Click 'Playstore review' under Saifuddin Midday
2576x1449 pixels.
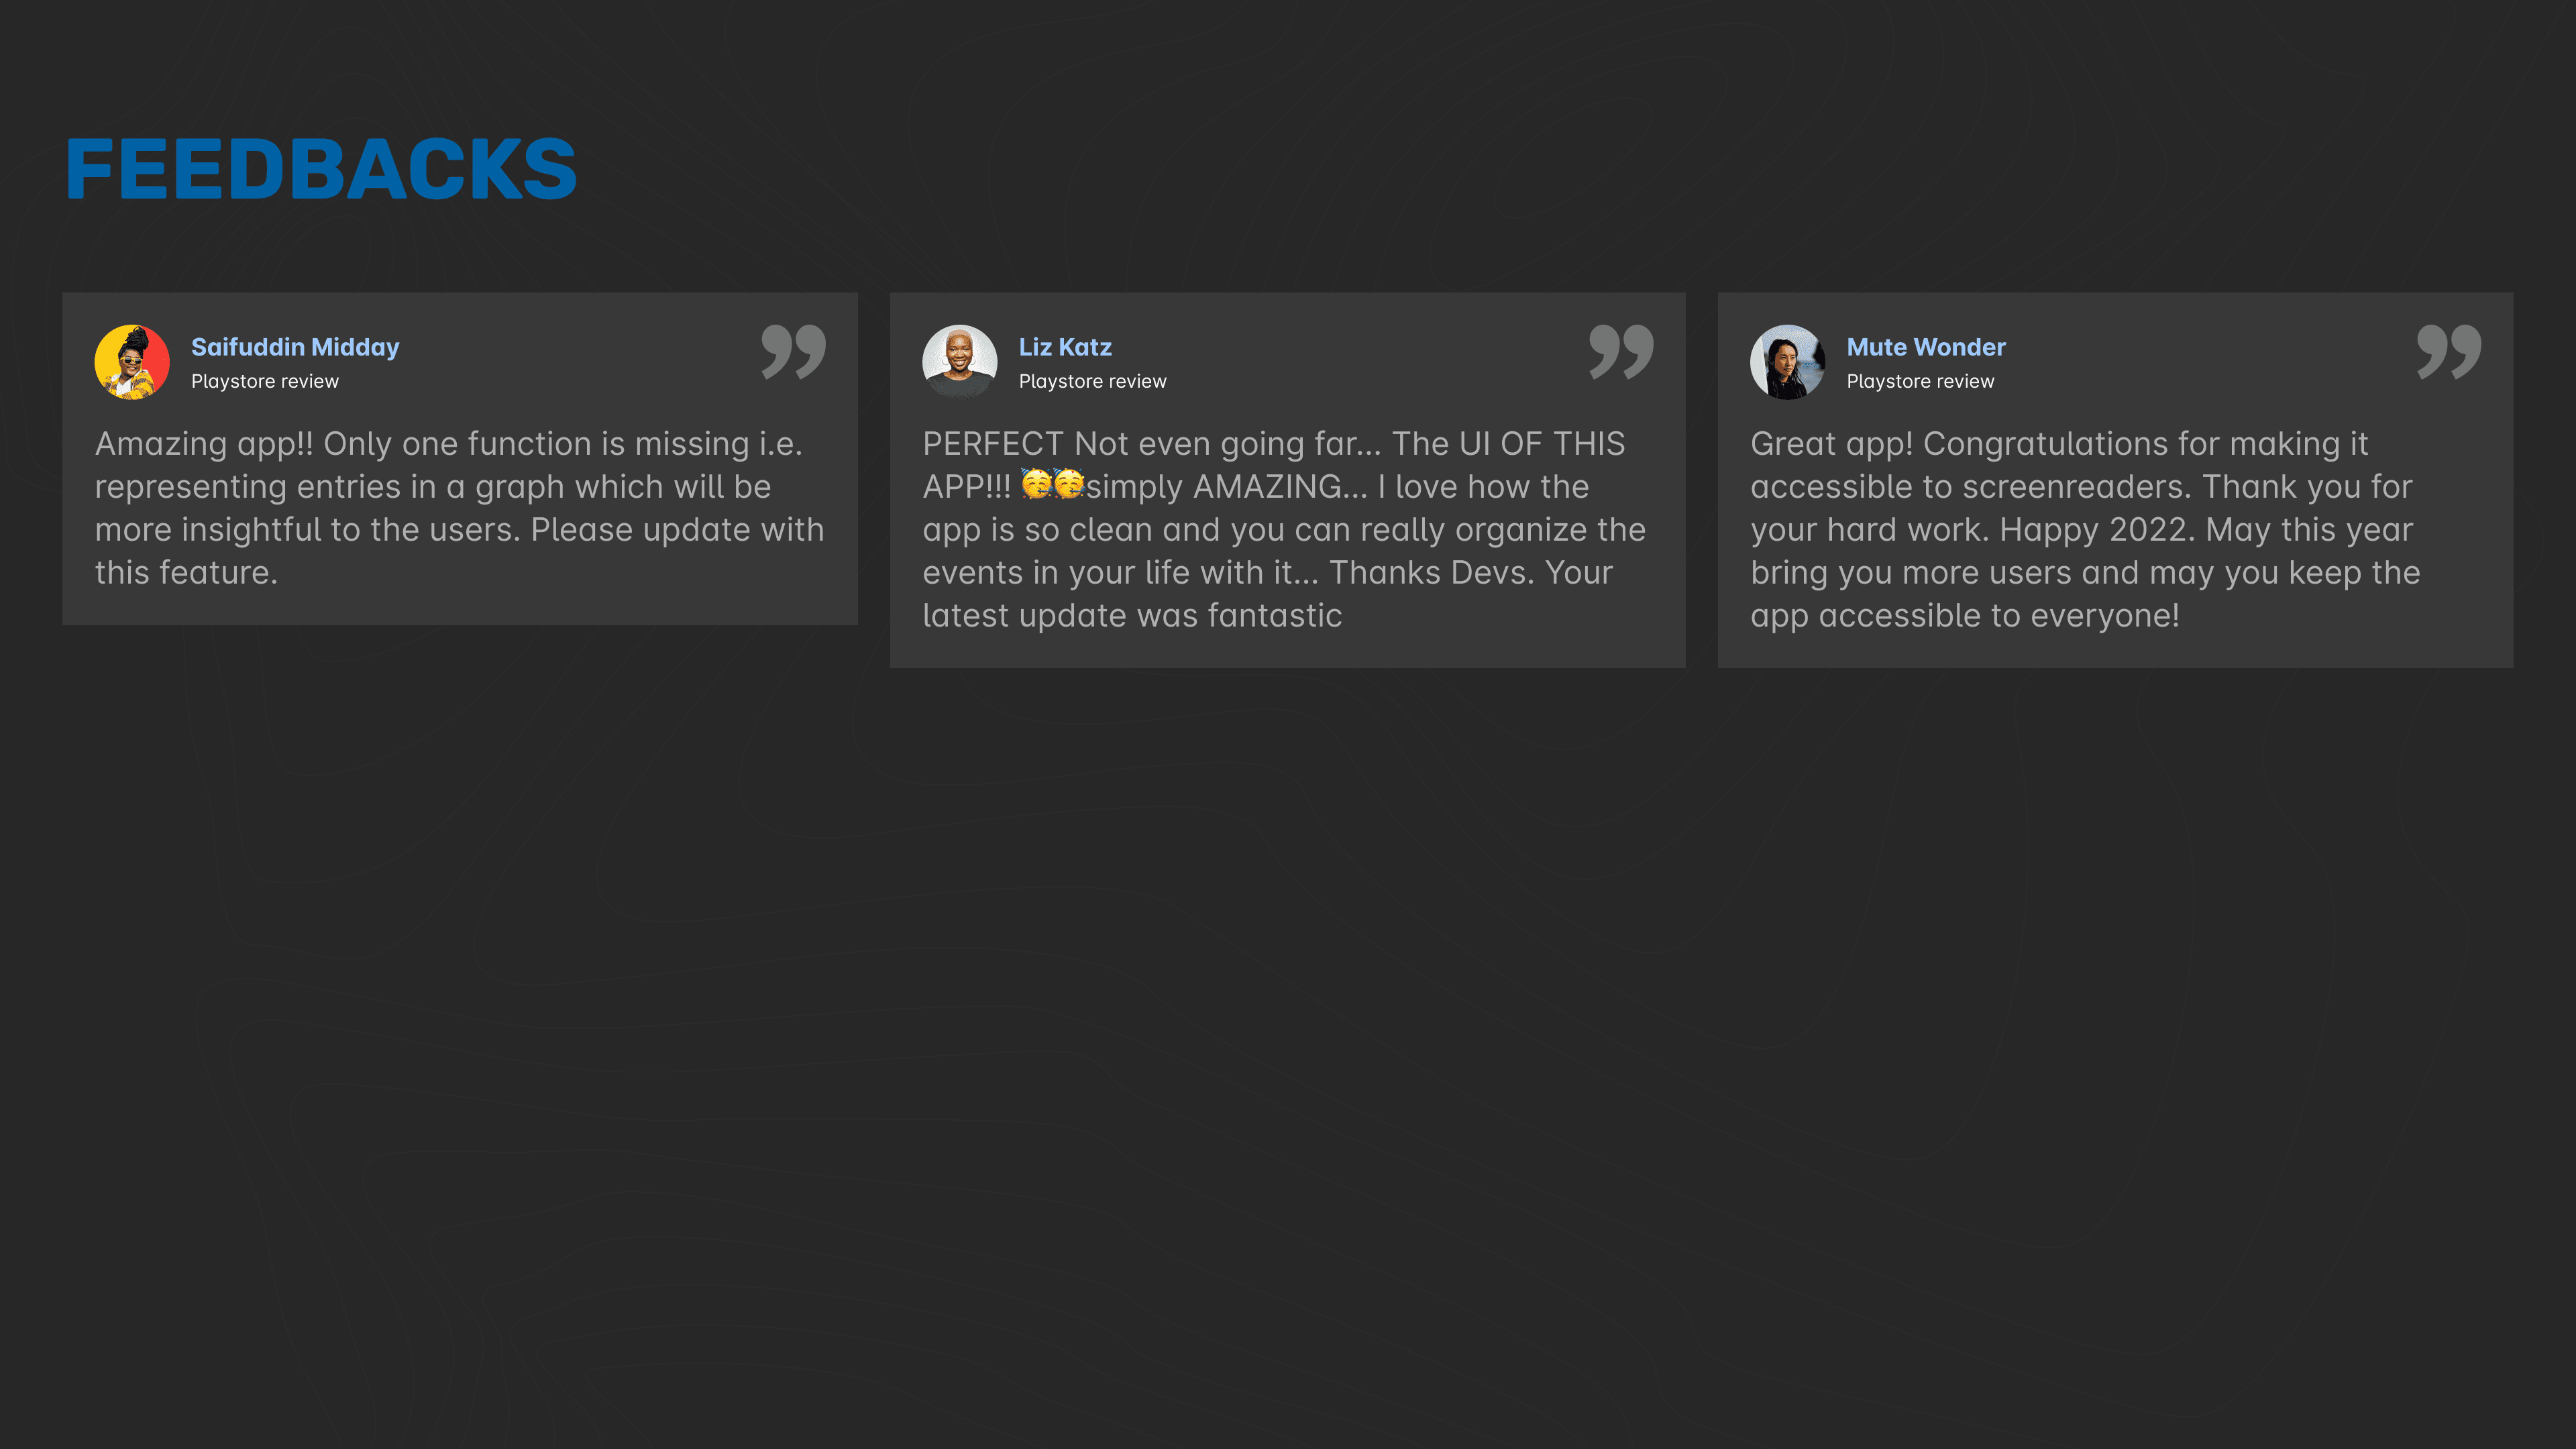point(265,381)
